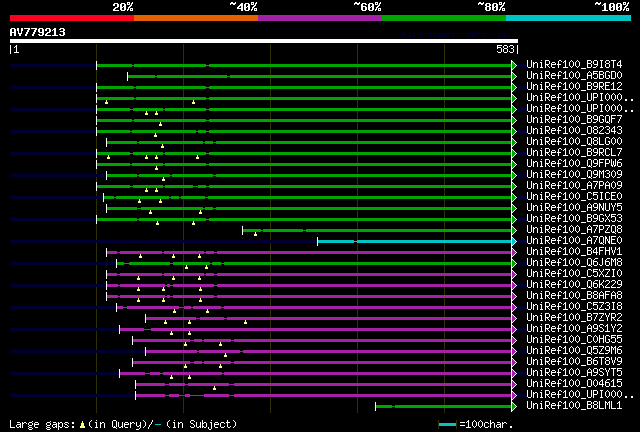Select the UniRef100_A9SYT5 label

click(574, 373)
